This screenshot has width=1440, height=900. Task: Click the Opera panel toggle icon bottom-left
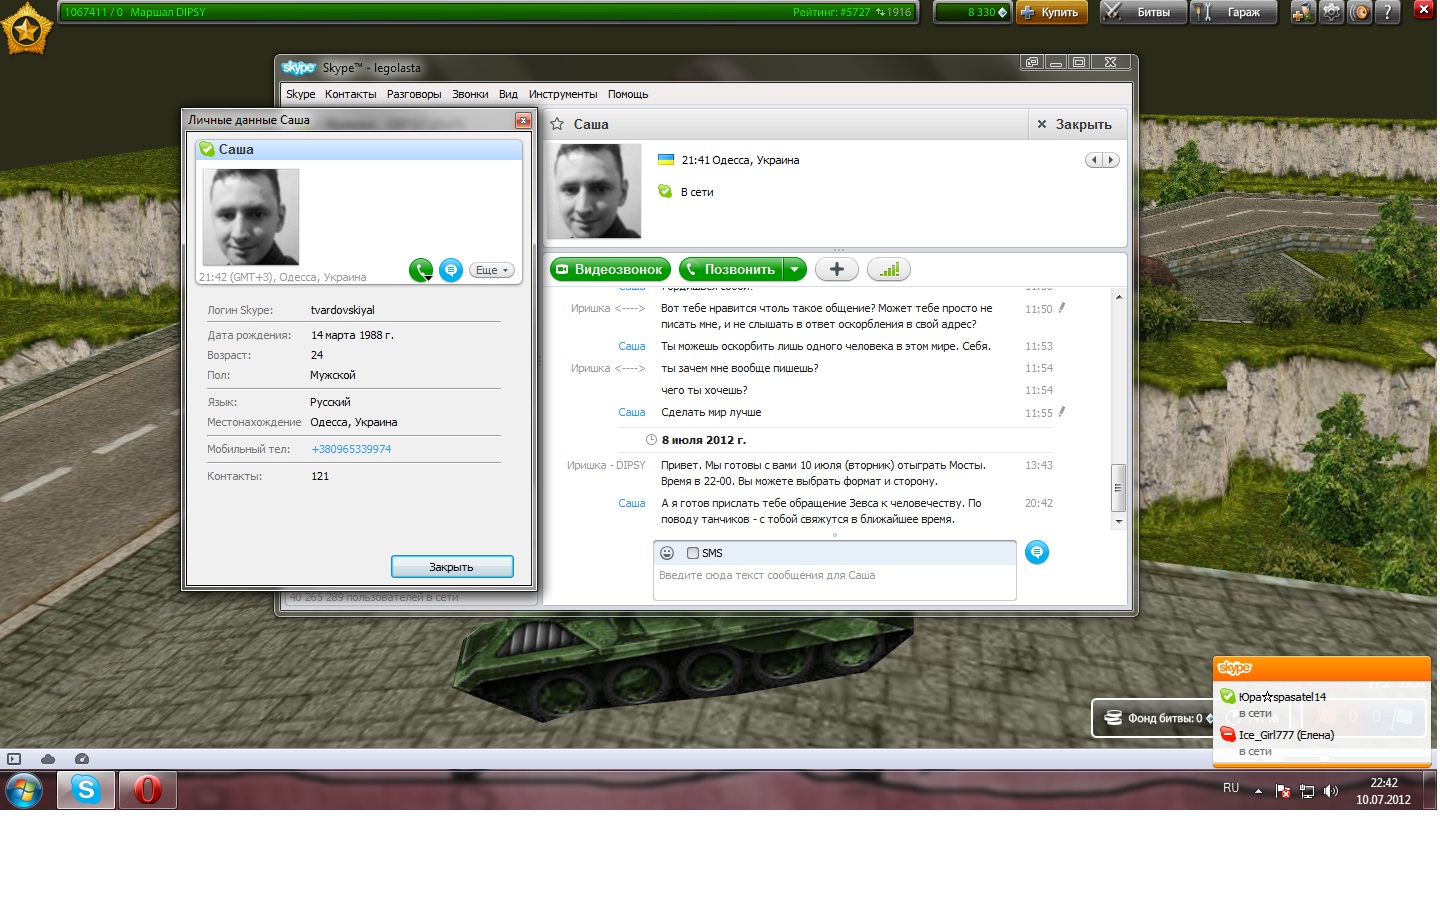(14, 759)
